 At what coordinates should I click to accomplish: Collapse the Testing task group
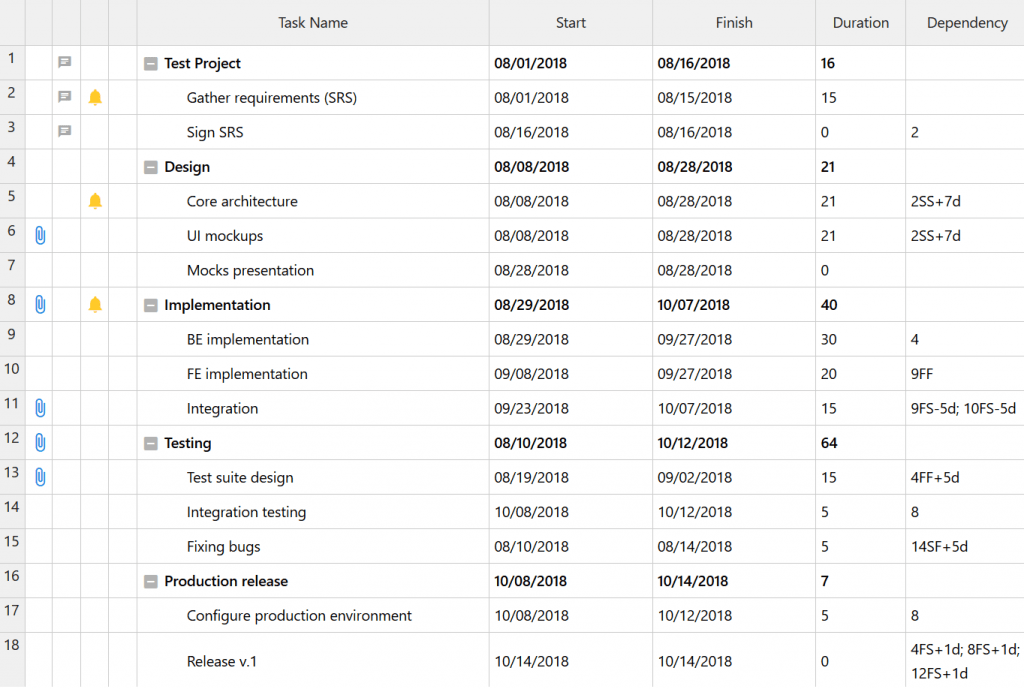point(151,443)
